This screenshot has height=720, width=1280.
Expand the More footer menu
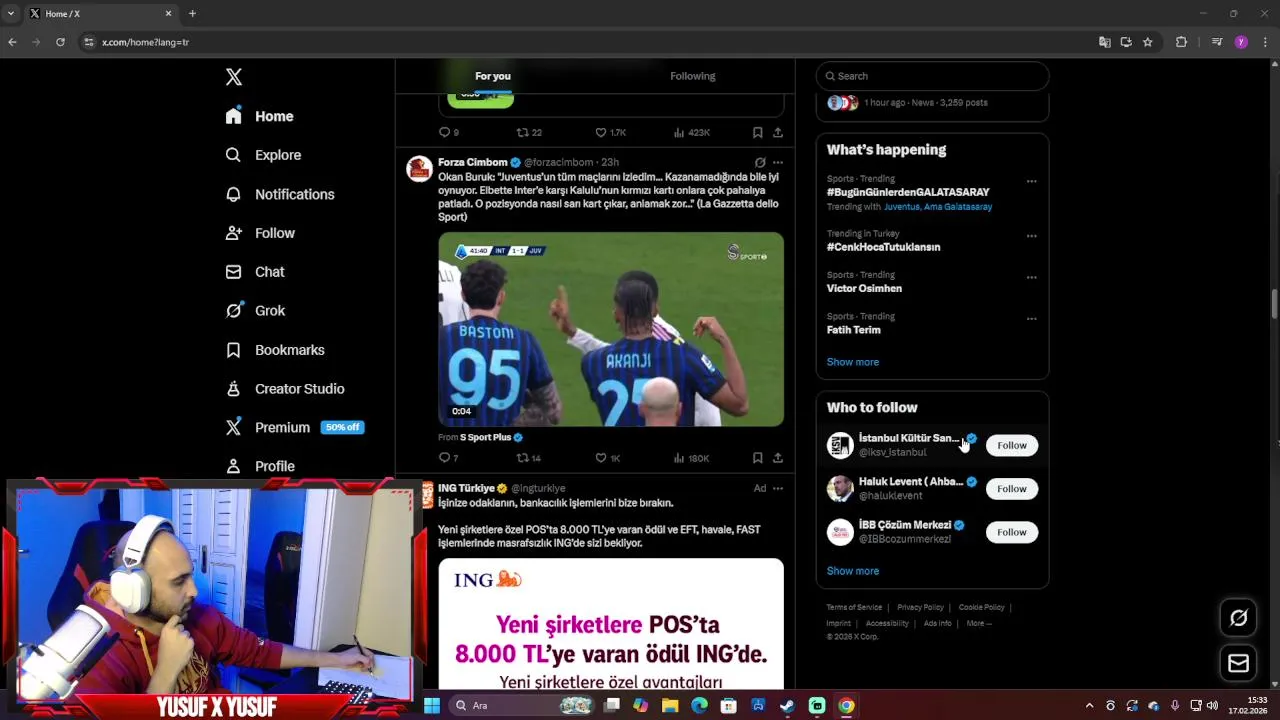point(979,623)
